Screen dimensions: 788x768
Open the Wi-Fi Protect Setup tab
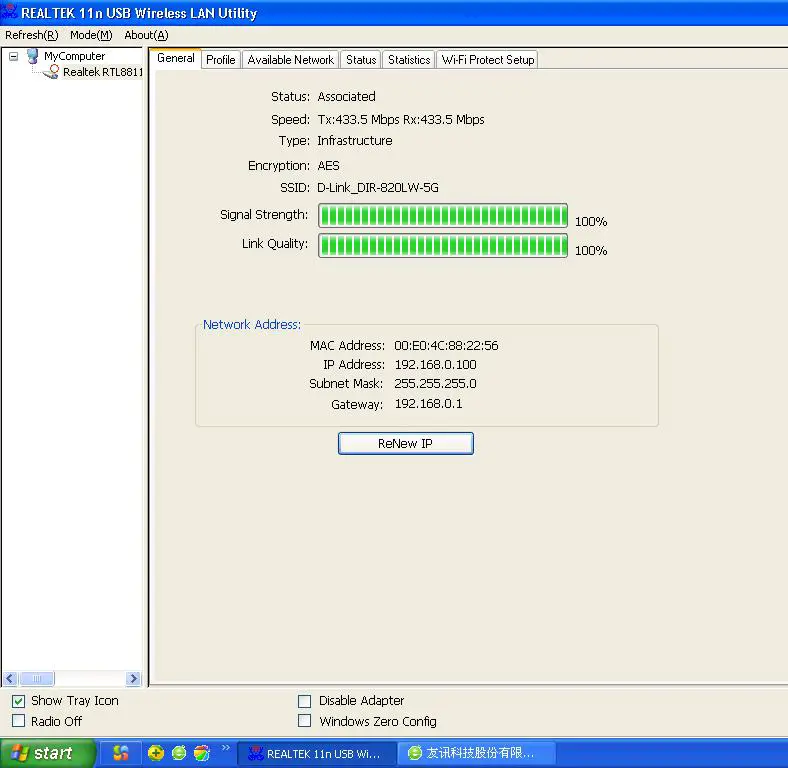[x=487, y=60]
